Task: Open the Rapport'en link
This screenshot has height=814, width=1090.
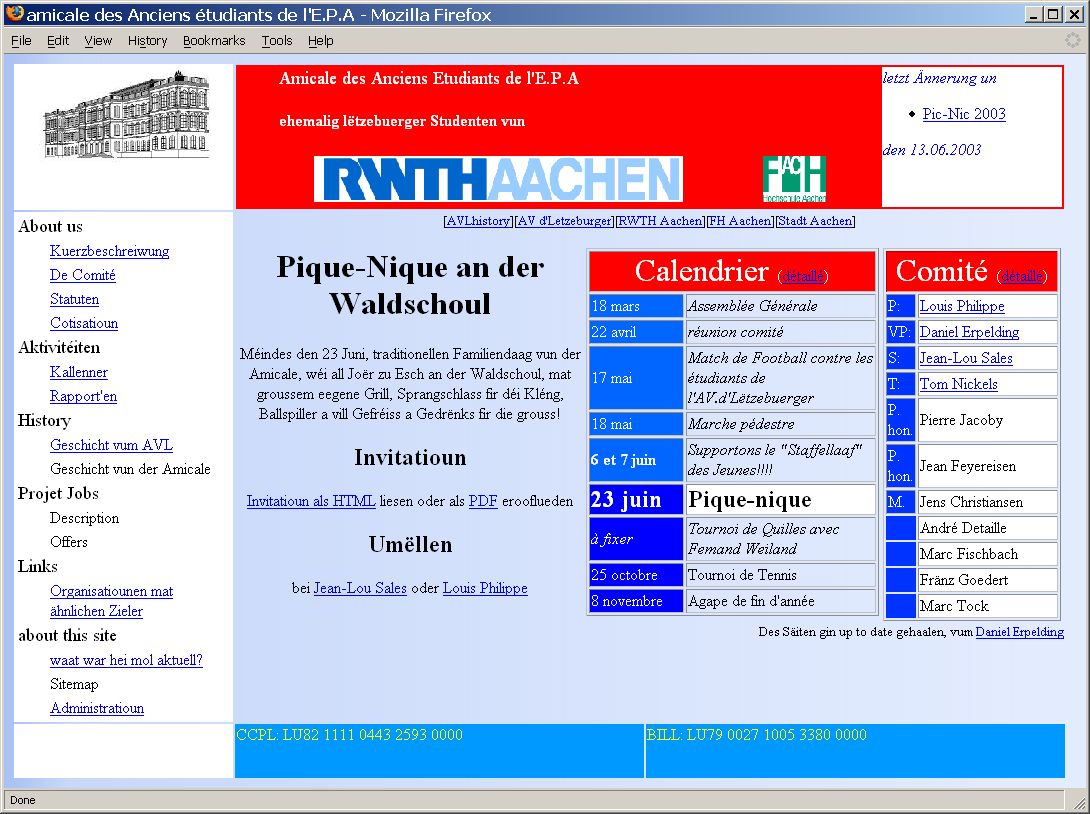Action: point(83,396)
